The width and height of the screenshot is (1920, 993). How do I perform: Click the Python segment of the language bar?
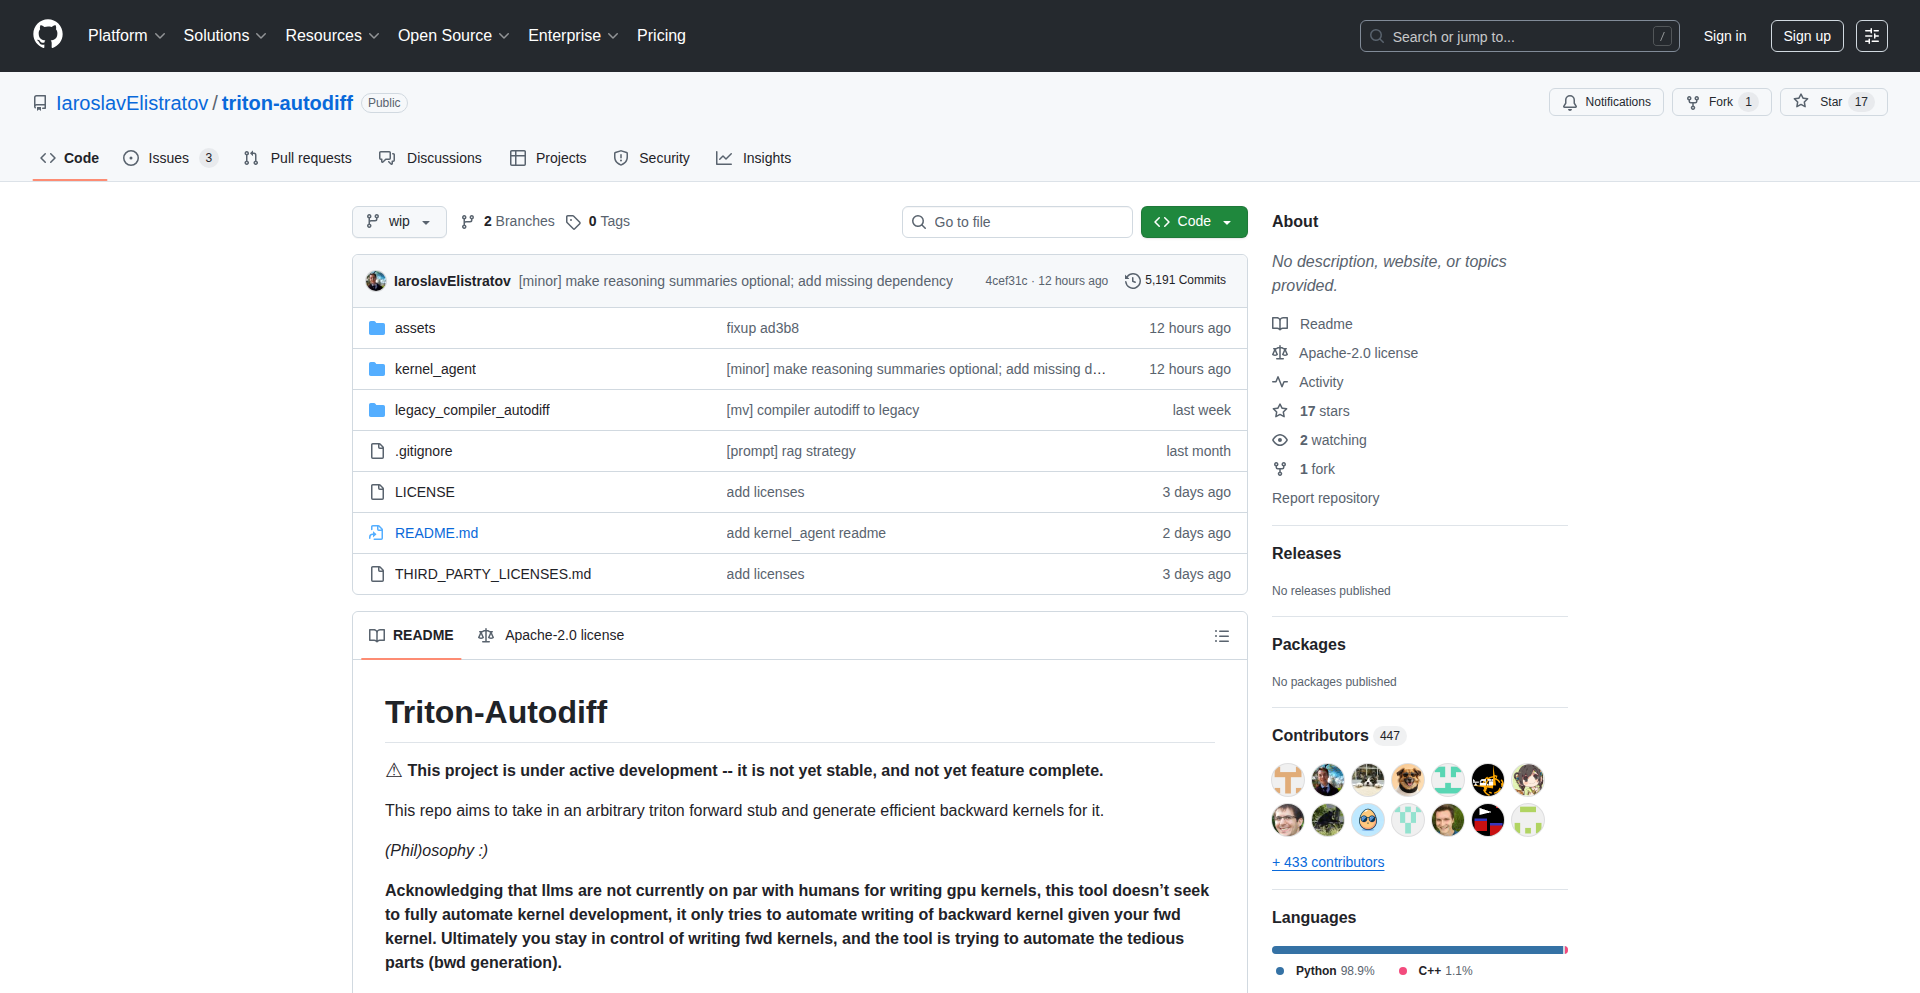coord(1417,950)
